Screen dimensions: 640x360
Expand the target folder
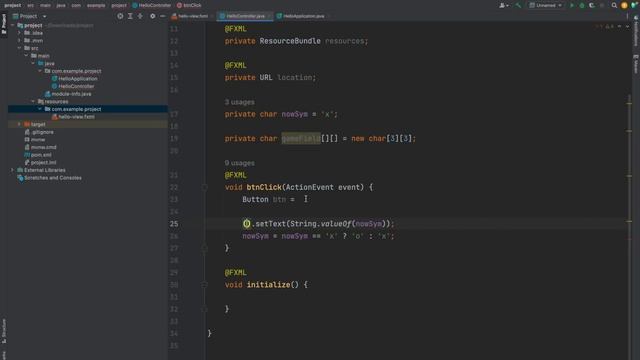[19, 124]
